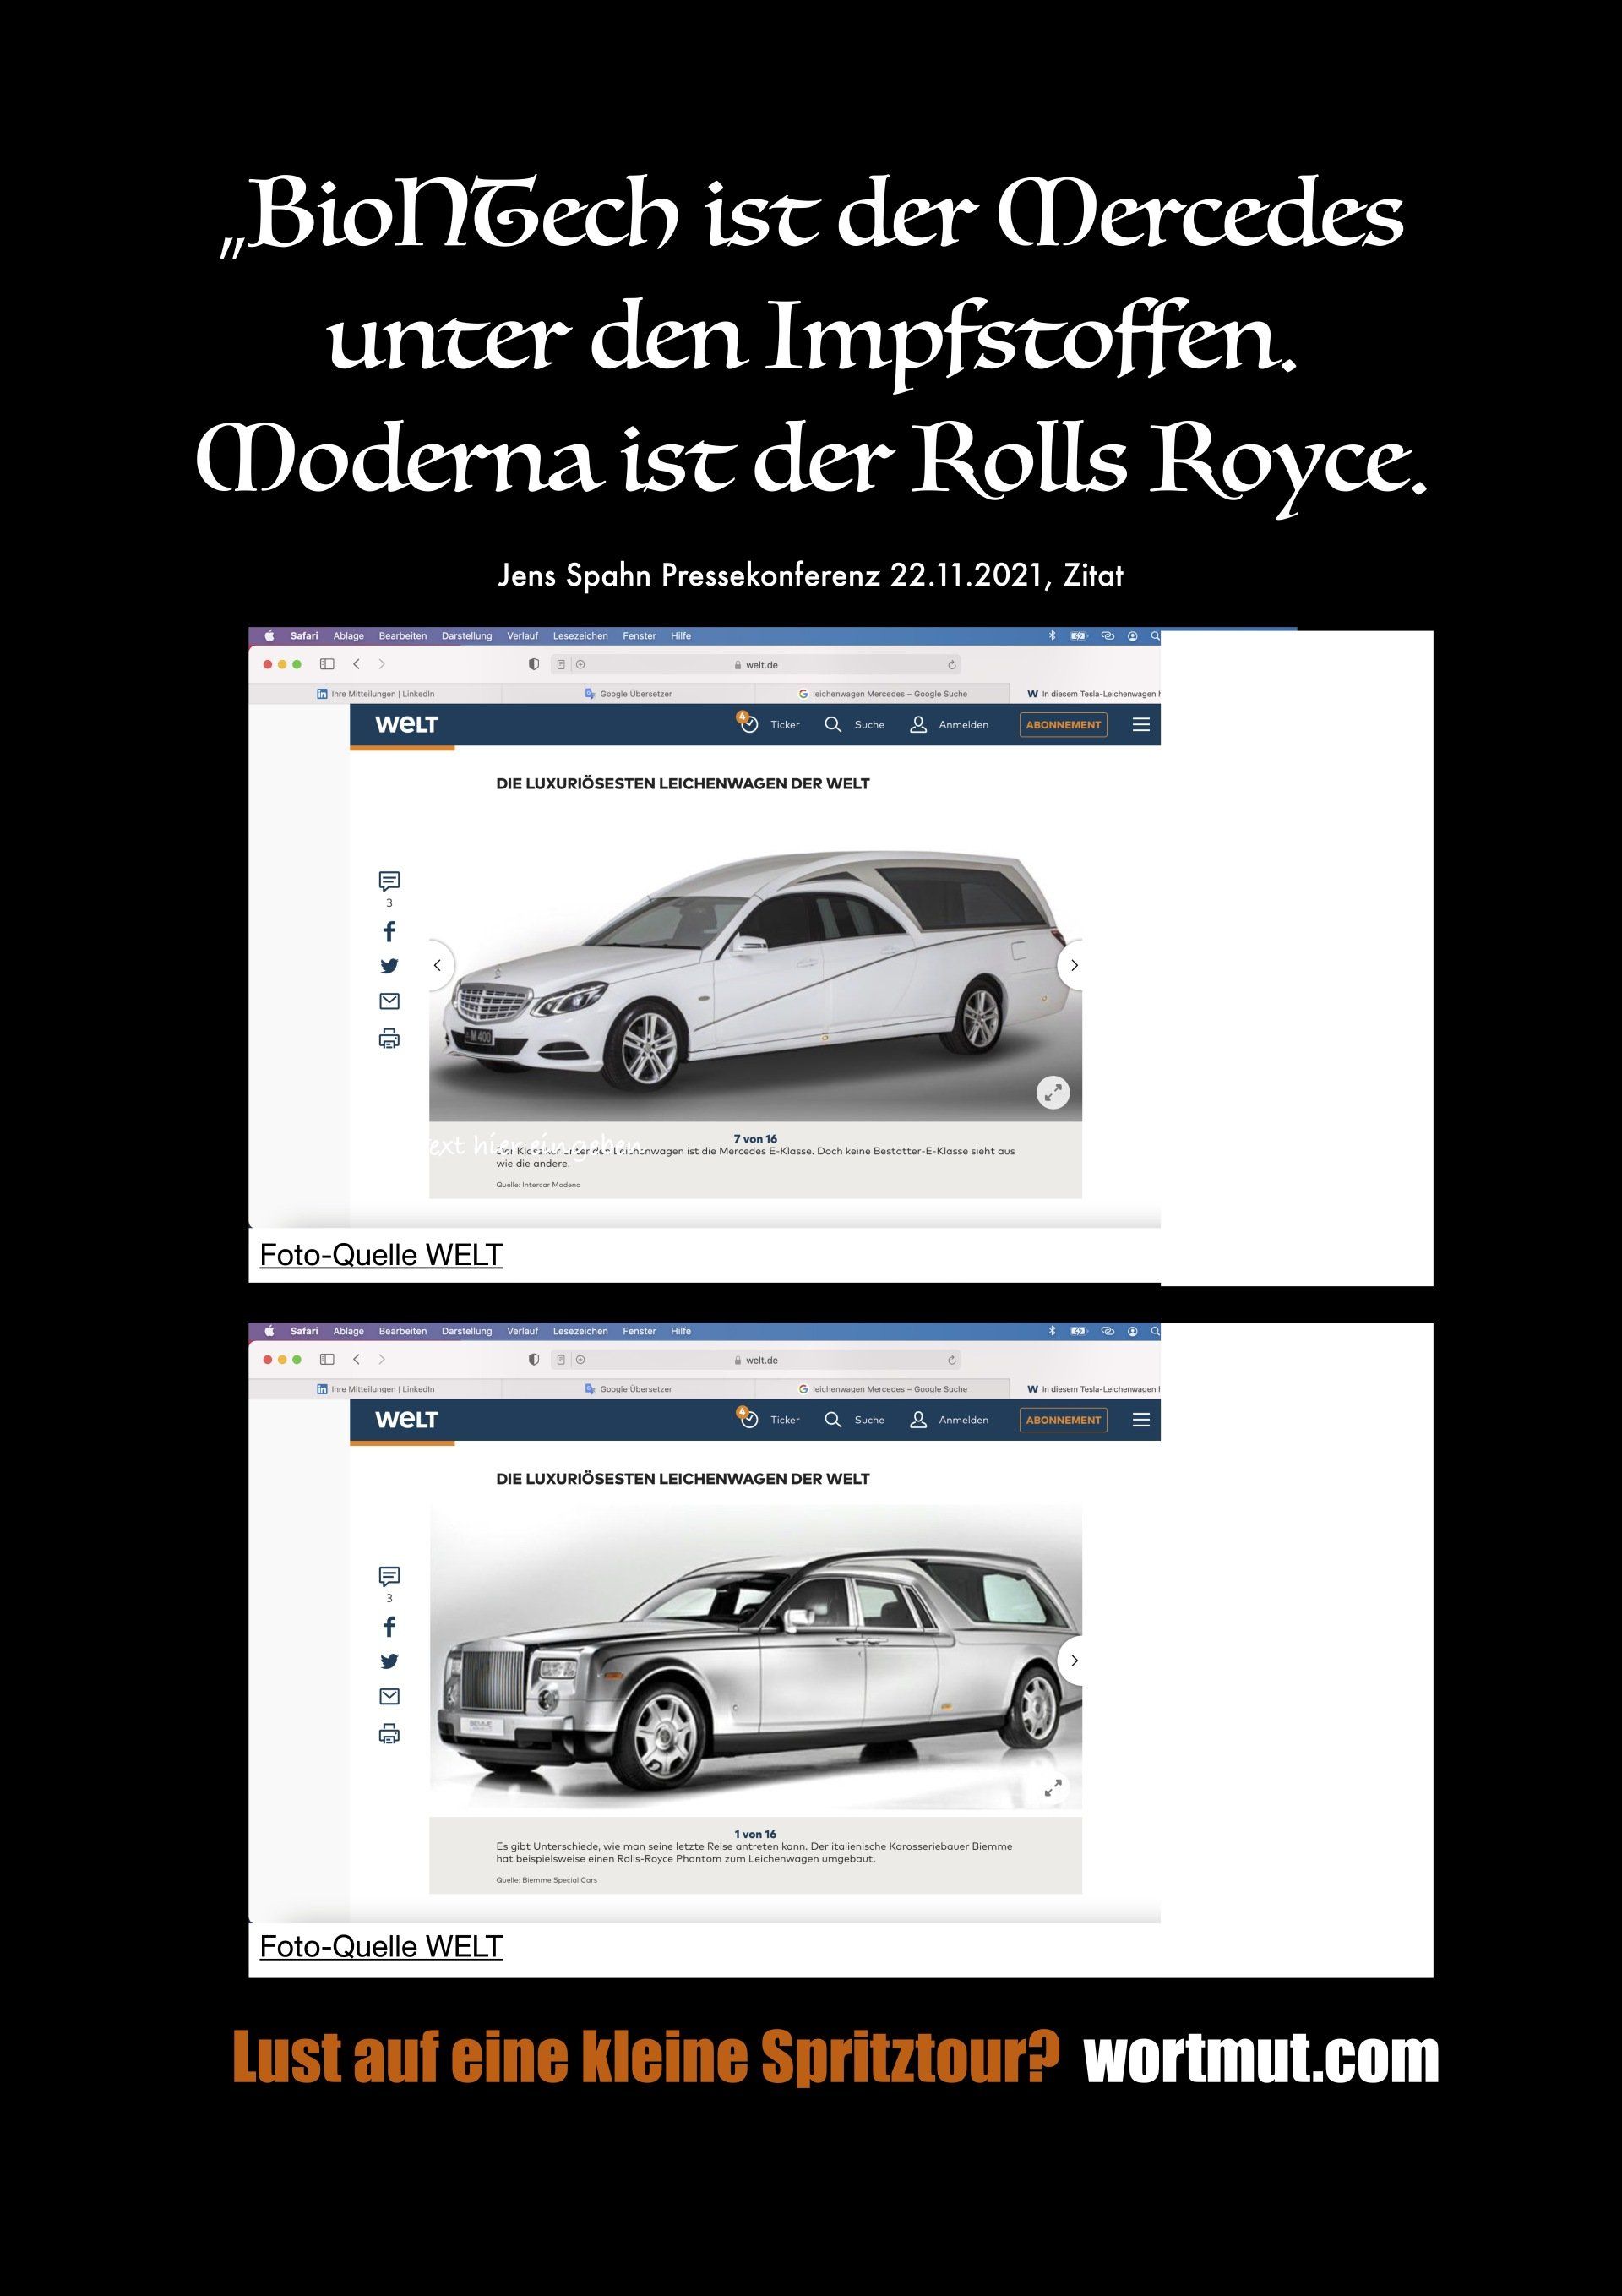Toggle Safari sidebar in the Rolls-Royce screenshot

326,1359
